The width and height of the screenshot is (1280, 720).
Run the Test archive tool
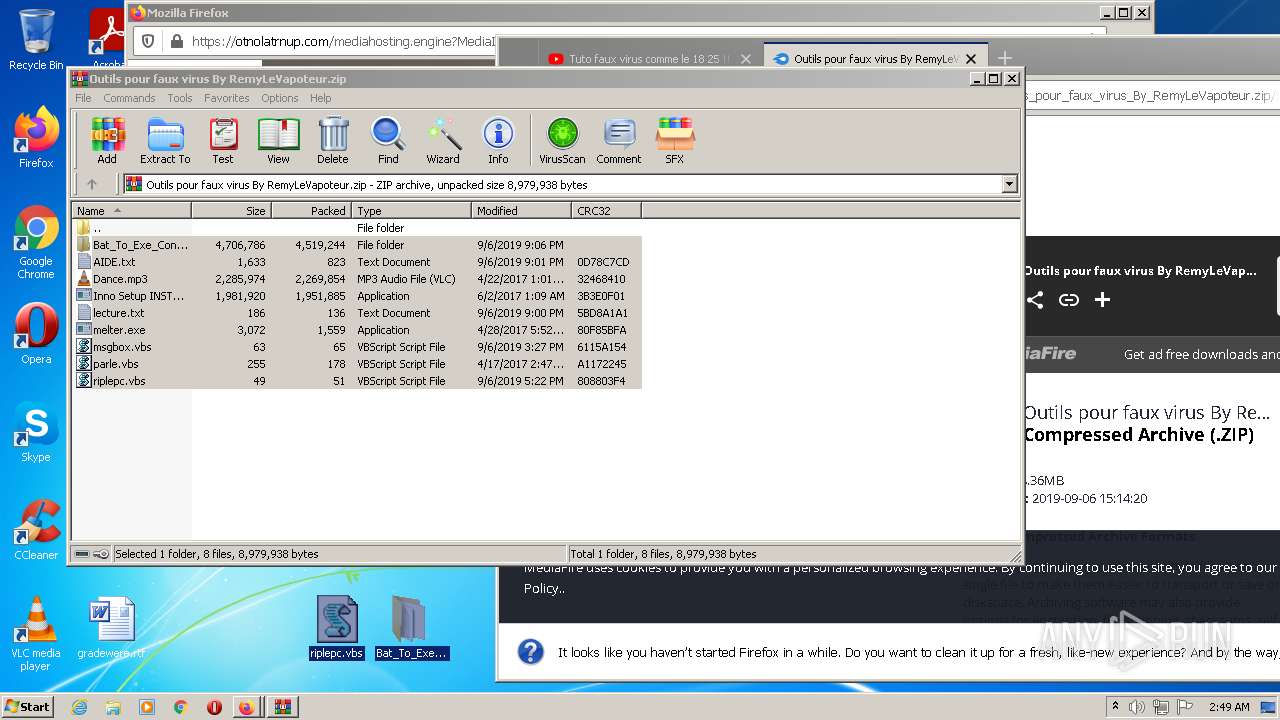223,141
